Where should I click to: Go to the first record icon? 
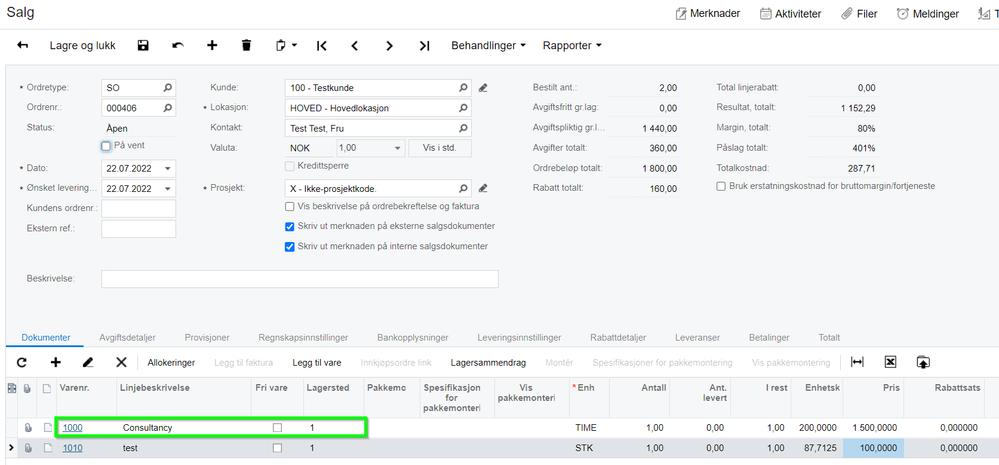pos(322,46)
